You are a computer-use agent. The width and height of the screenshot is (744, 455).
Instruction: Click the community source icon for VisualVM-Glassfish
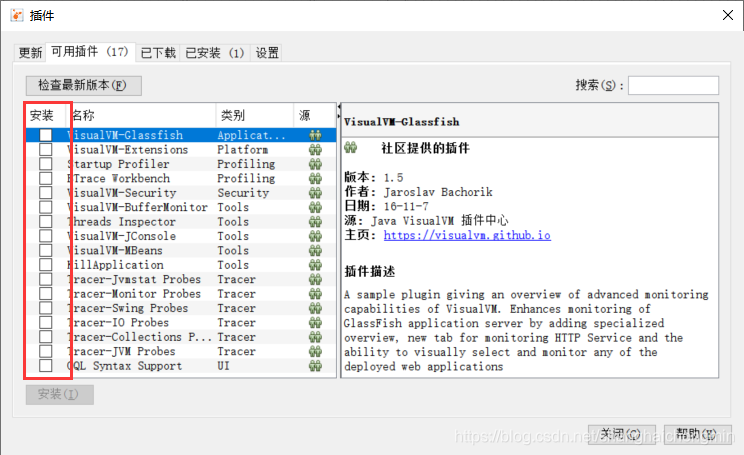[315, 135]
